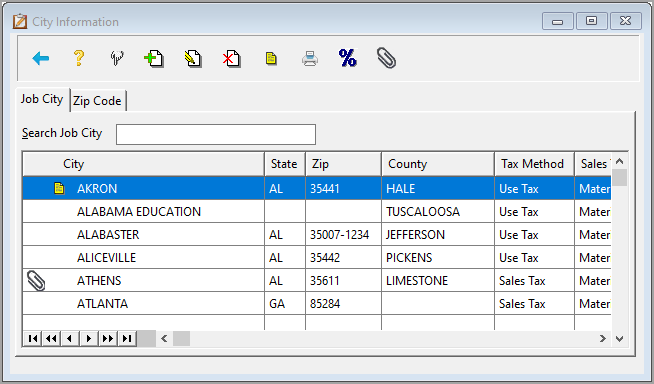This screenshot has width=654, height=384.
Task: Select the ALABASTER city row
Action: 317,235
